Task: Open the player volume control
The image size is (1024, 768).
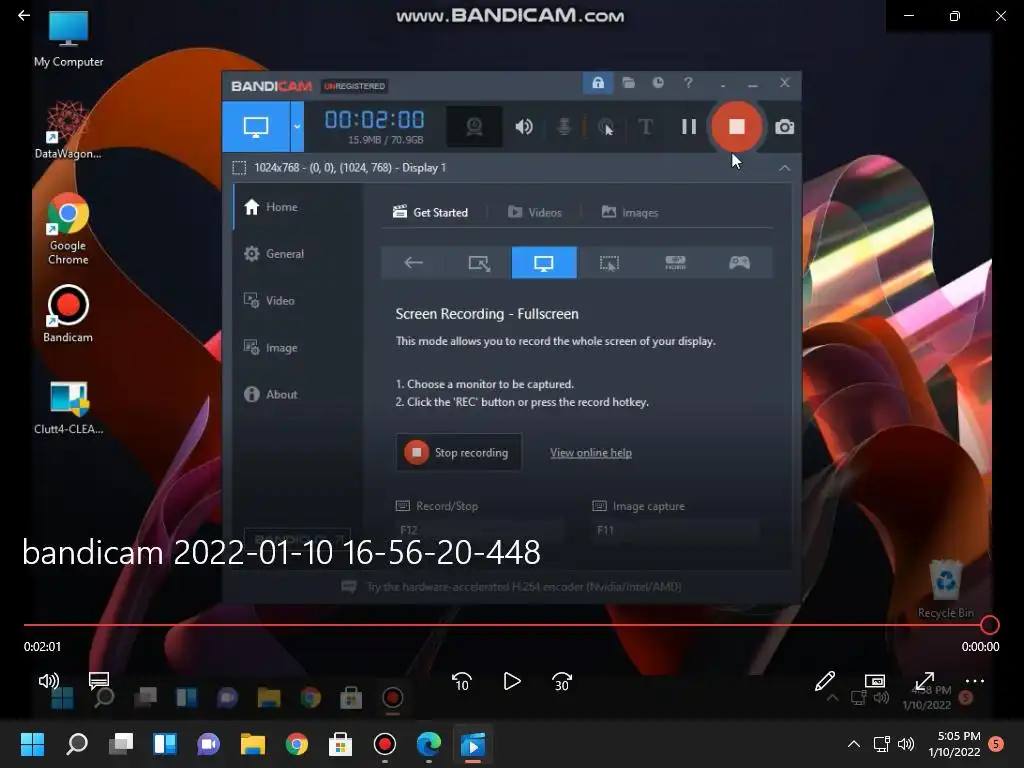Action: [x=48, y=681]
